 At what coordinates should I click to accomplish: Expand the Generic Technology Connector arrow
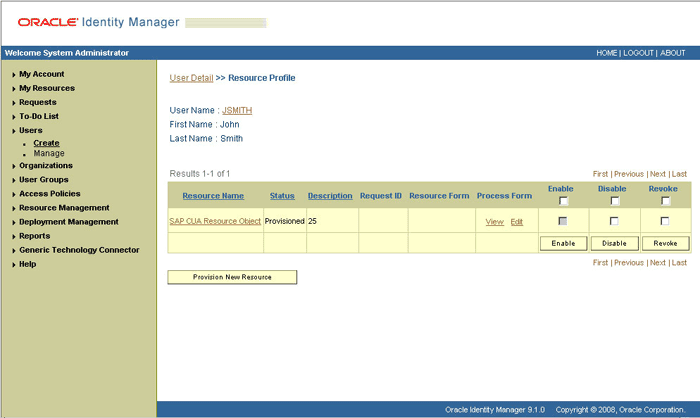pyautogui.click(x=14, y=251)
